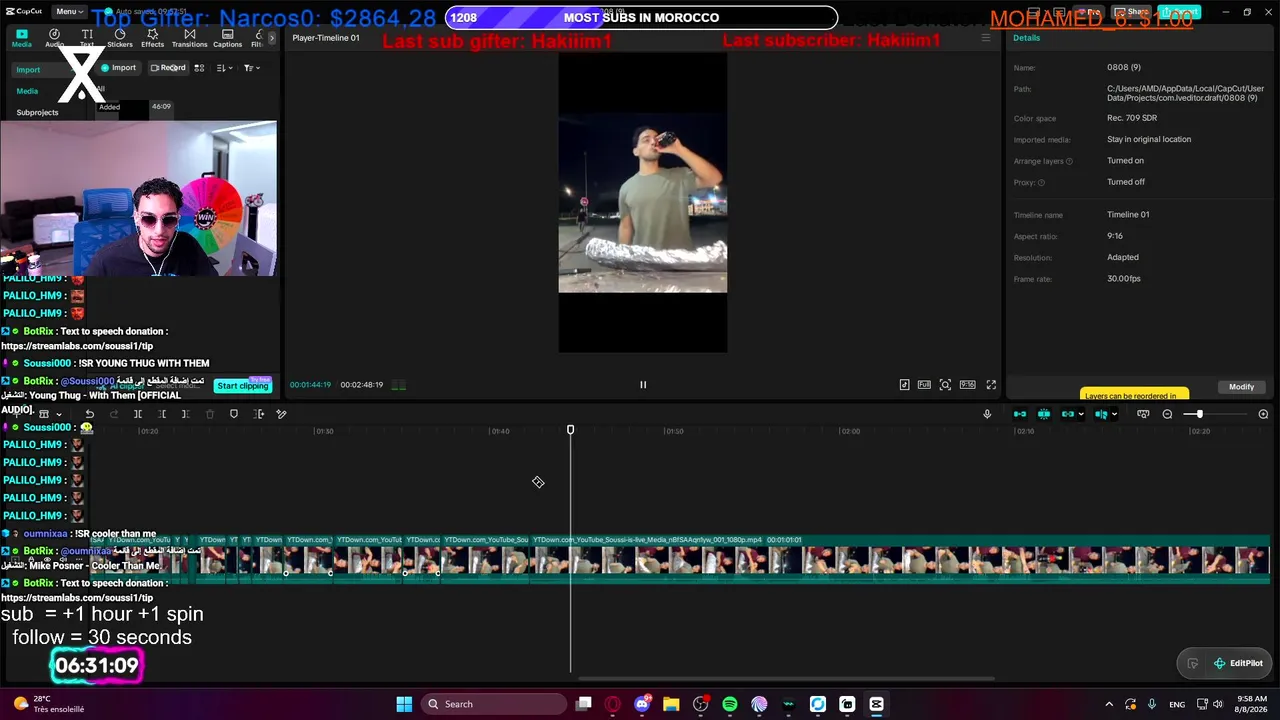Open the CapCut Menu dropdown
The height and width of the screenshot is (720, 1280).
pyautogui.click(x=69, y=12)
